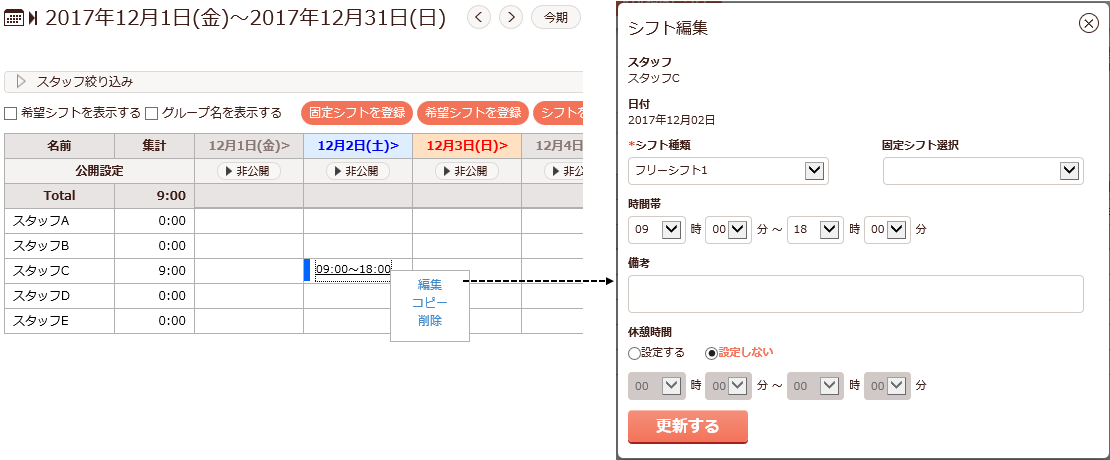Close the シフト編集 dialog with X icon

tap(1089, 25)
